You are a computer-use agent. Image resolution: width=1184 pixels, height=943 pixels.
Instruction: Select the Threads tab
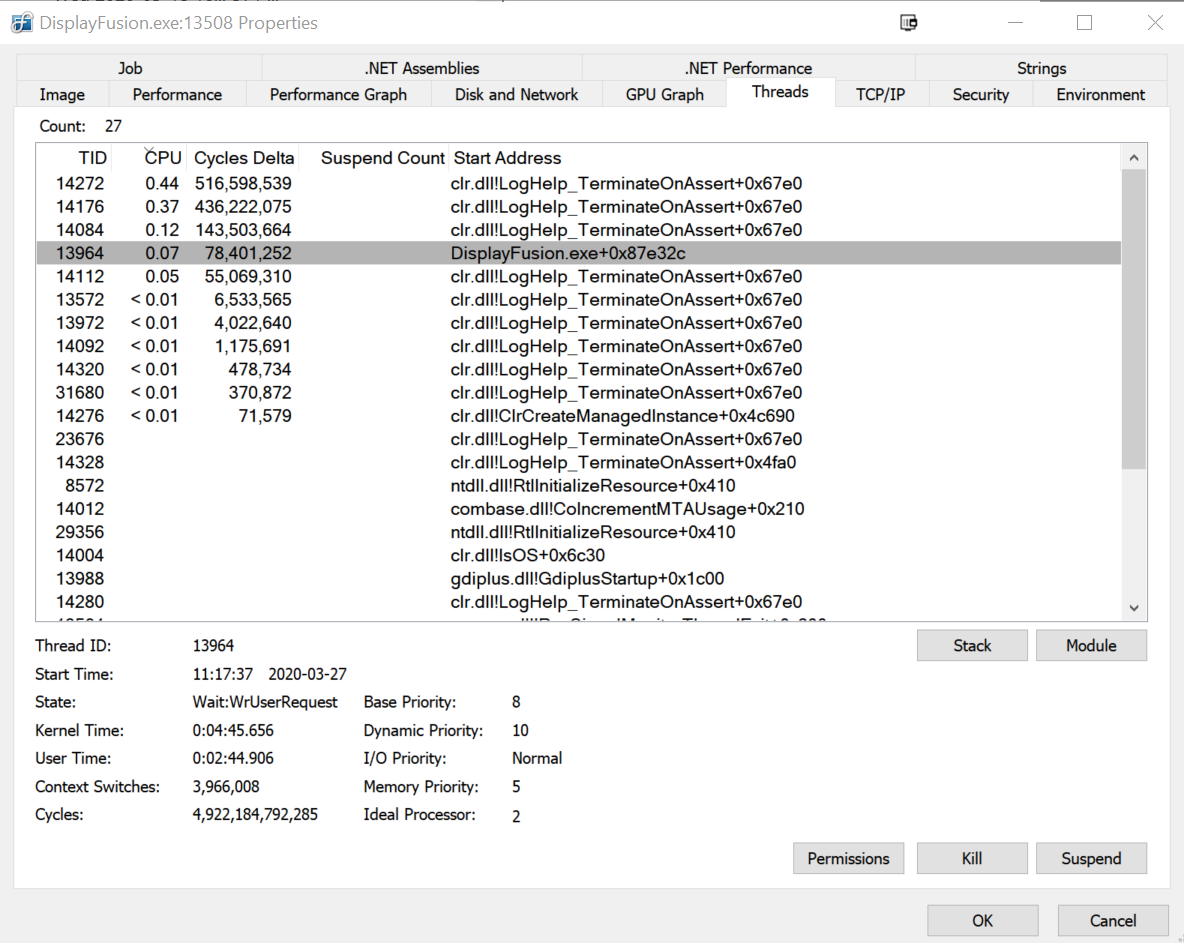(x=780, y=92)
